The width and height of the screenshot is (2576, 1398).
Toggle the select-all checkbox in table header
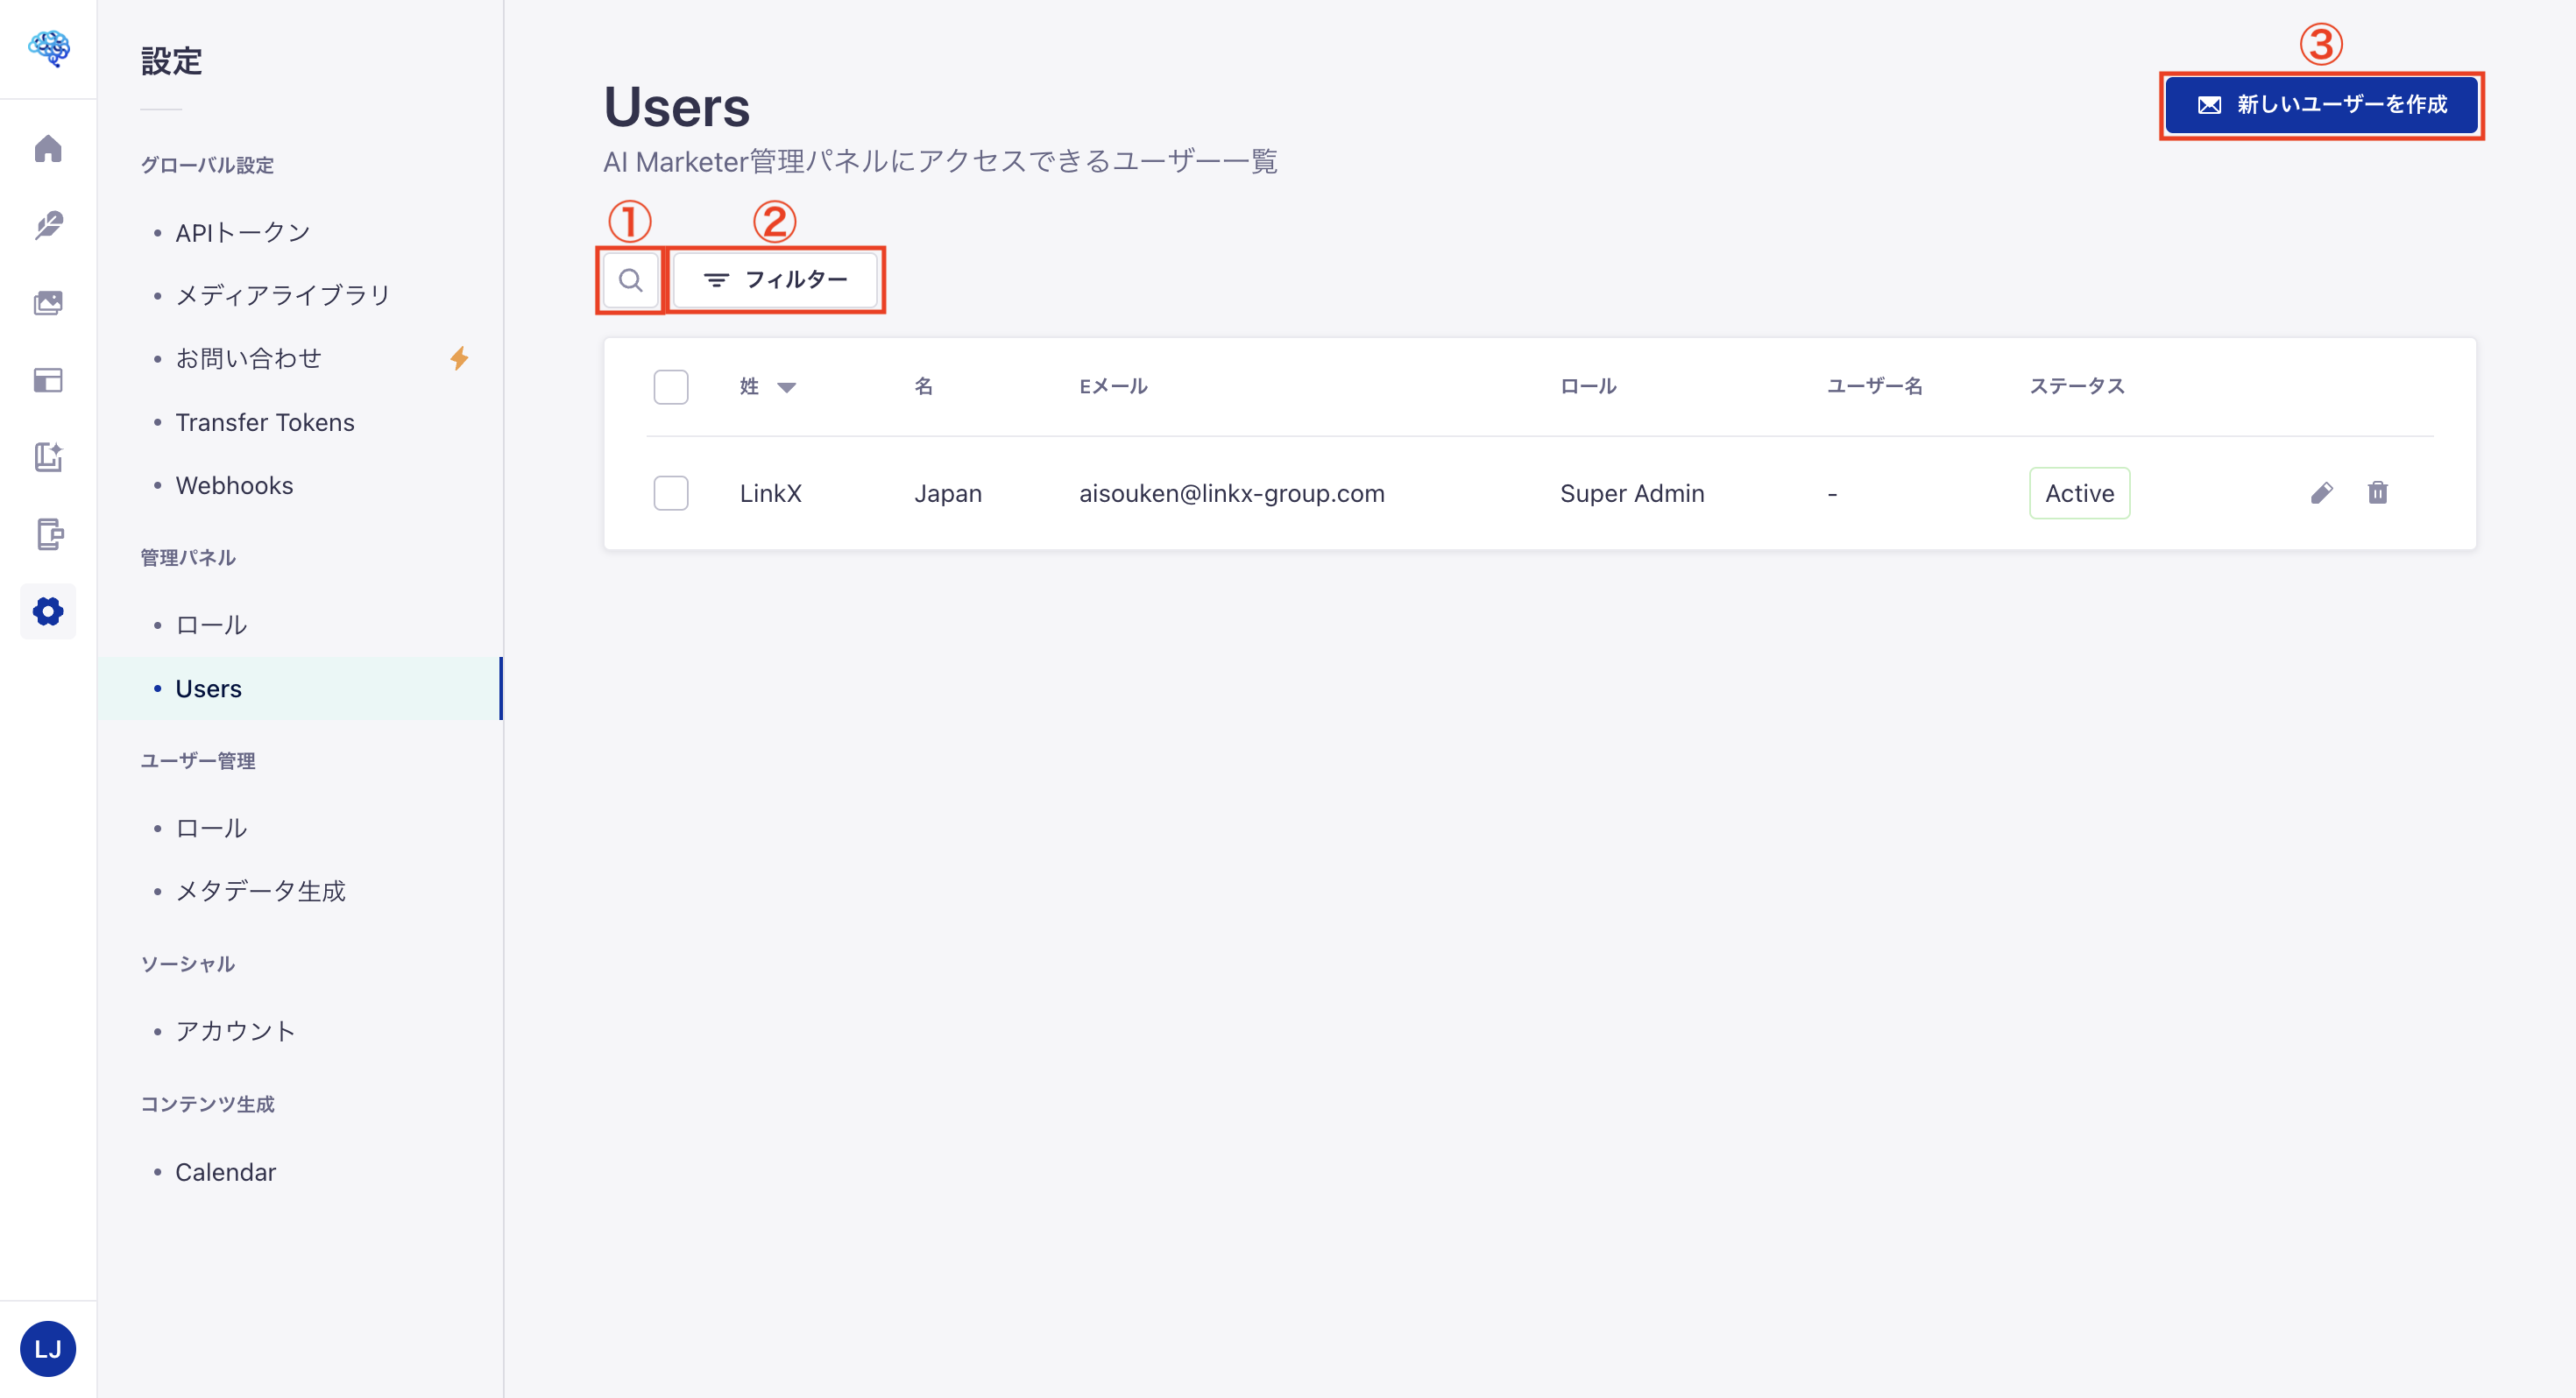point(670,387)
